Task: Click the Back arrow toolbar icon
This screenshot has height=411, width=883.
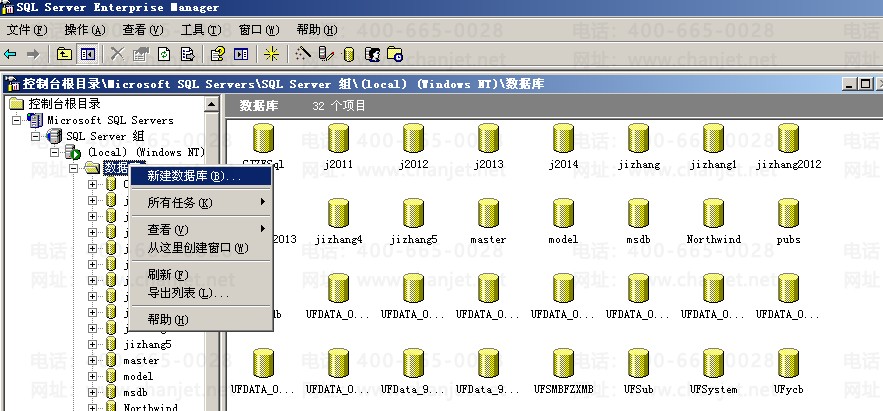Action: [11, 54]
